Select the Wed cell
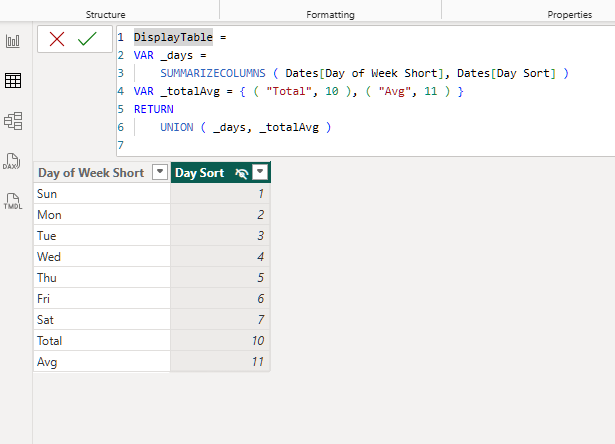This screenshot has height=444, width=615. coord(102,257)
